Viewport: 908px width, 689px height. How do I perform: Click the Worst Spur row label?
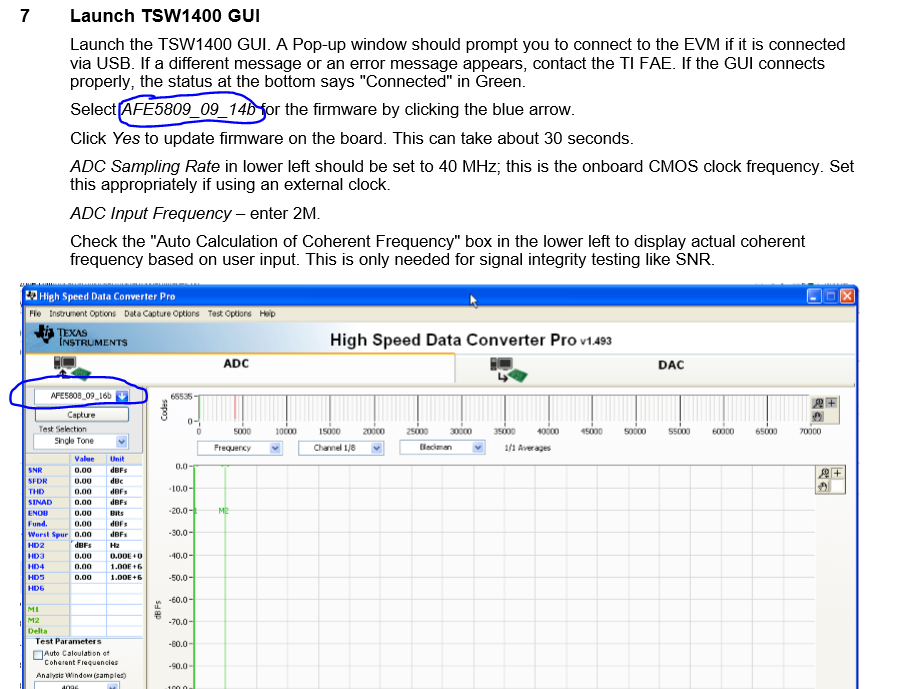tap(48, 534)
